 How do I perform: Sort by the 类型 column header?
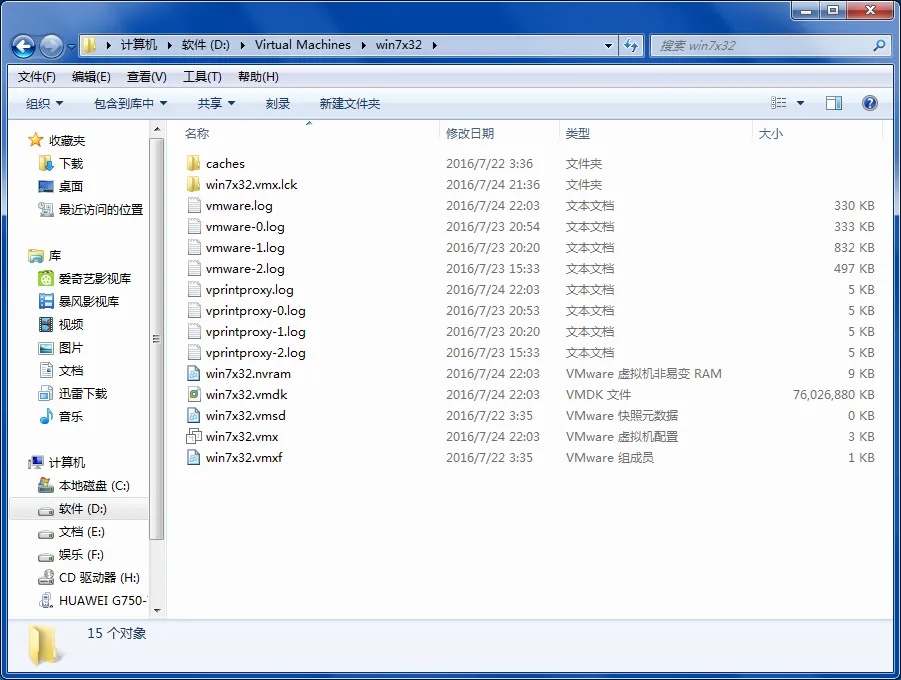click(577, 133)
